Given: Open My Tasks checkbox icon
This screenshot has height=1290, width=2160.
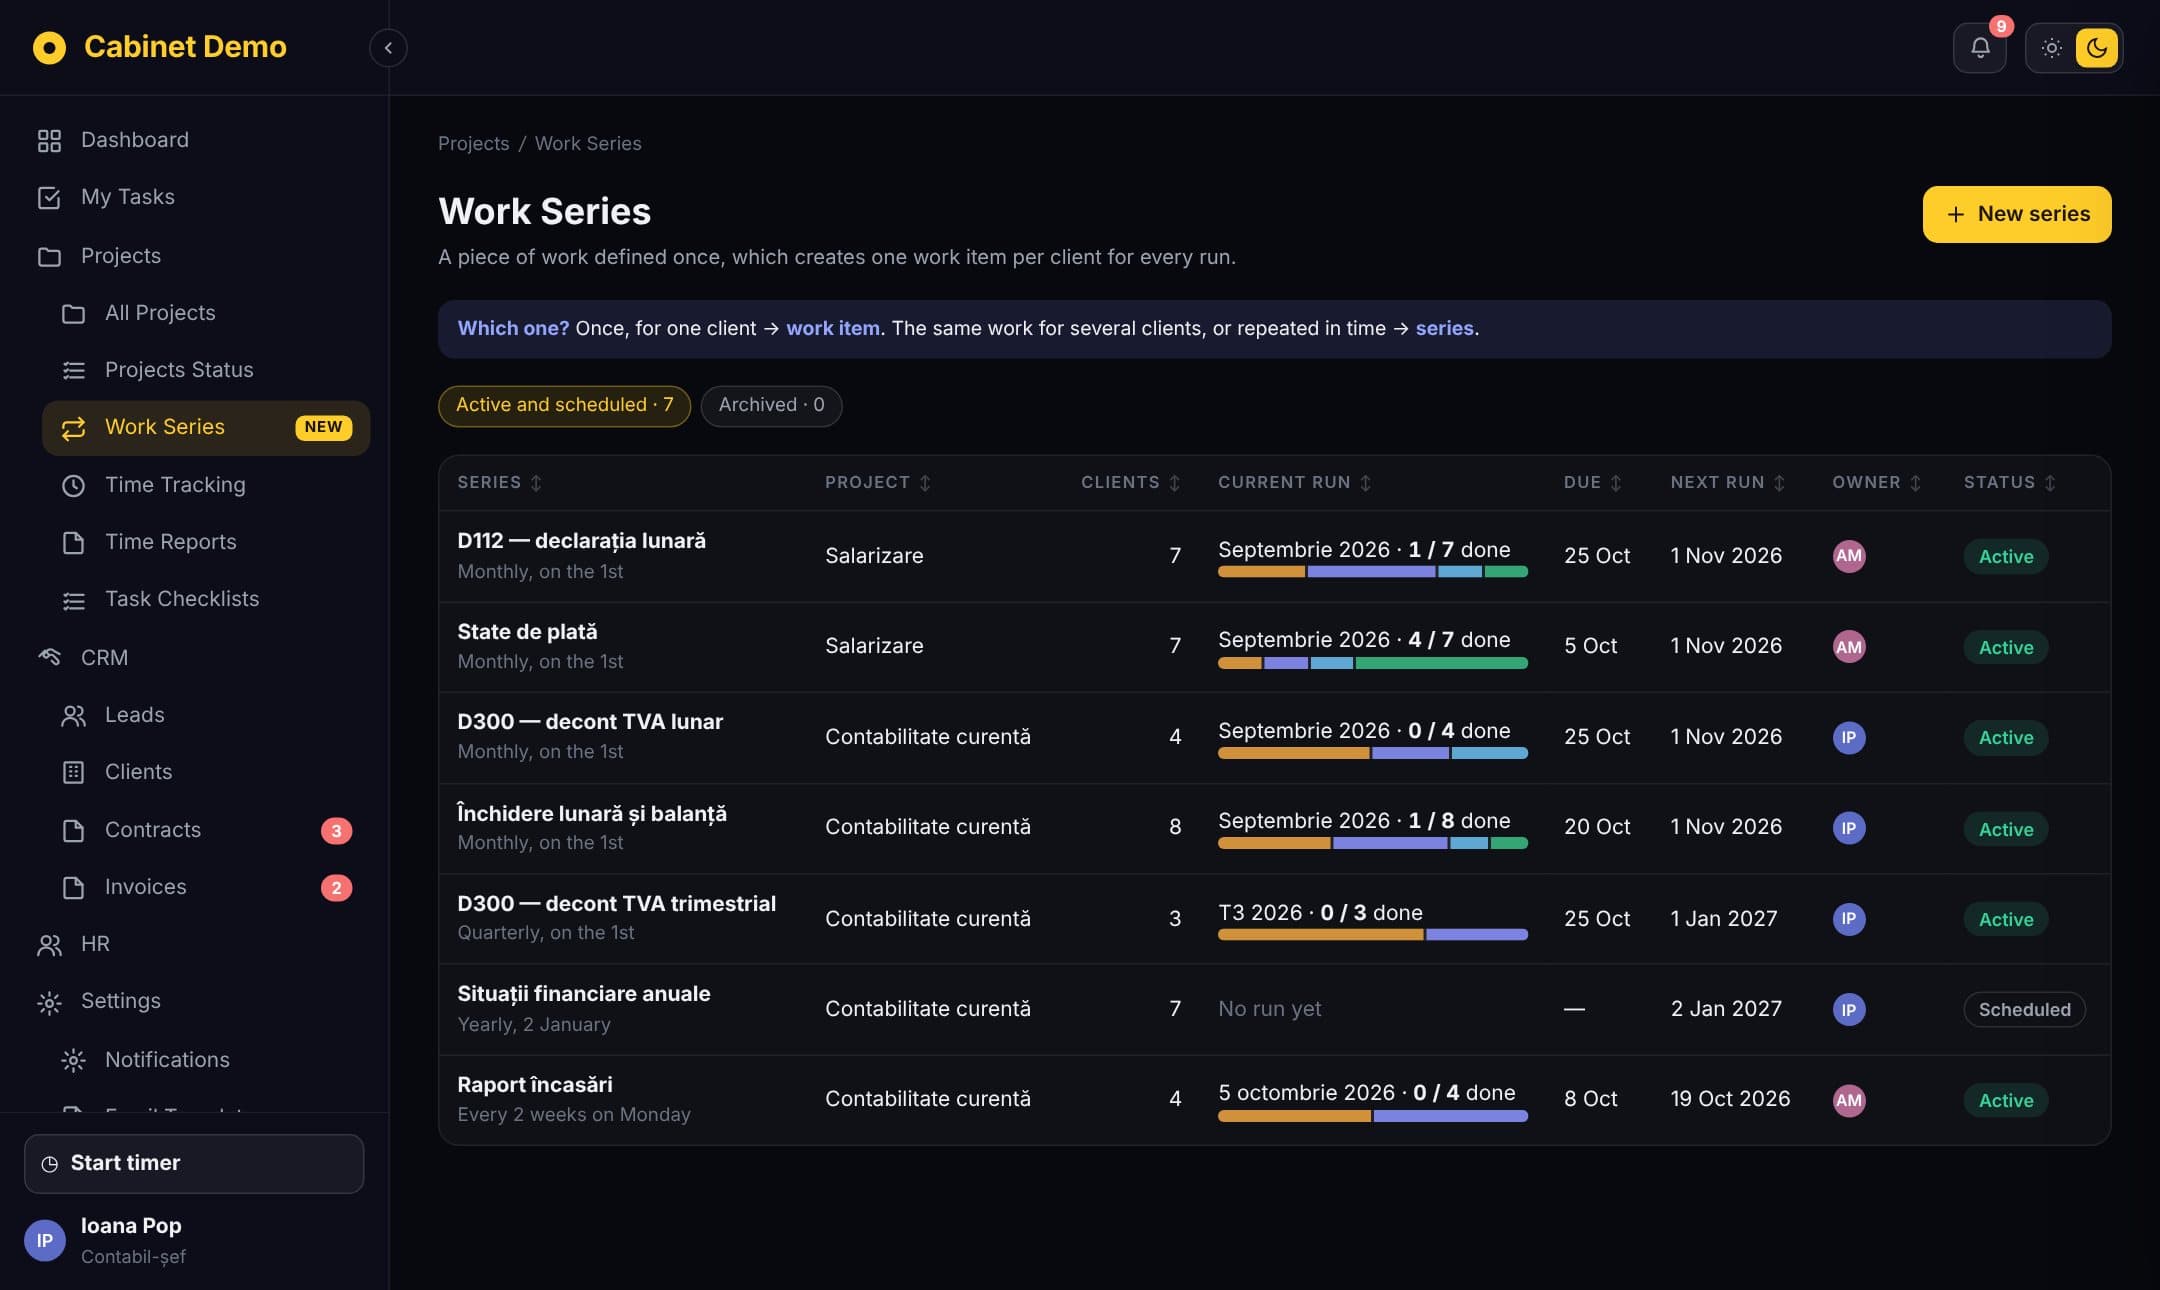Looking at the screenshot, I should tap(49, 198).
